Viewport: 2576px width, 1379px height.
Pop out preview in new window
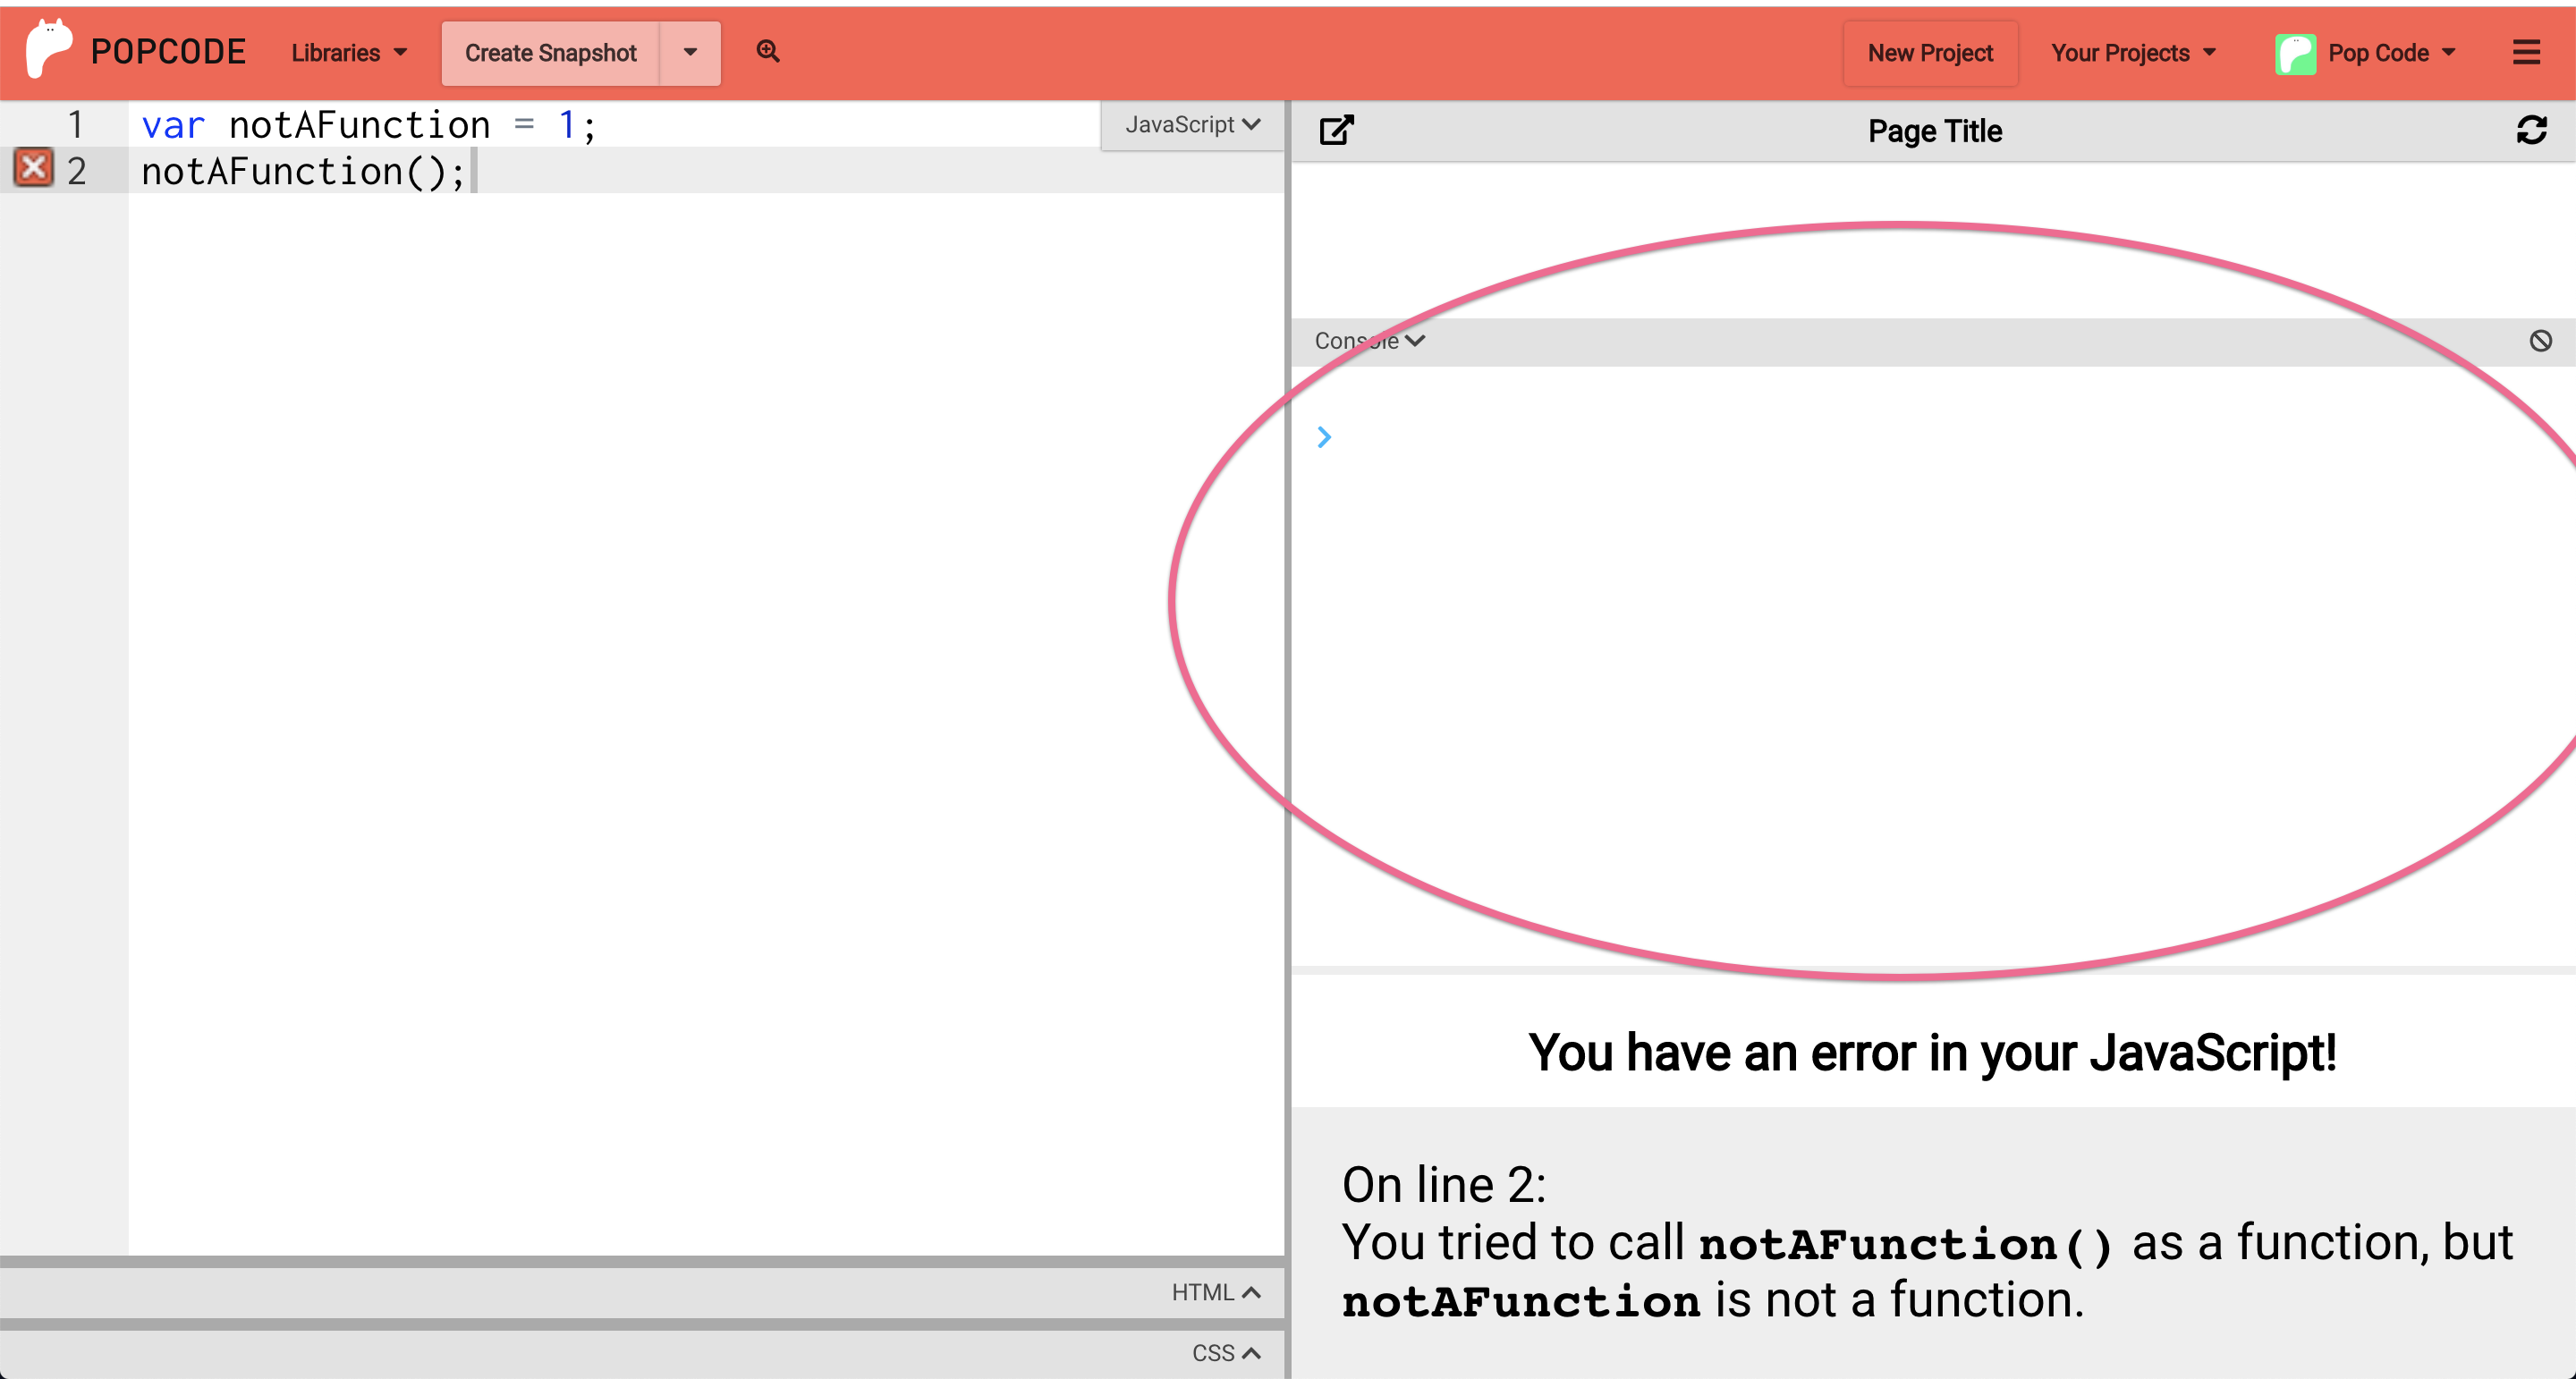(x=1336, y=131)
